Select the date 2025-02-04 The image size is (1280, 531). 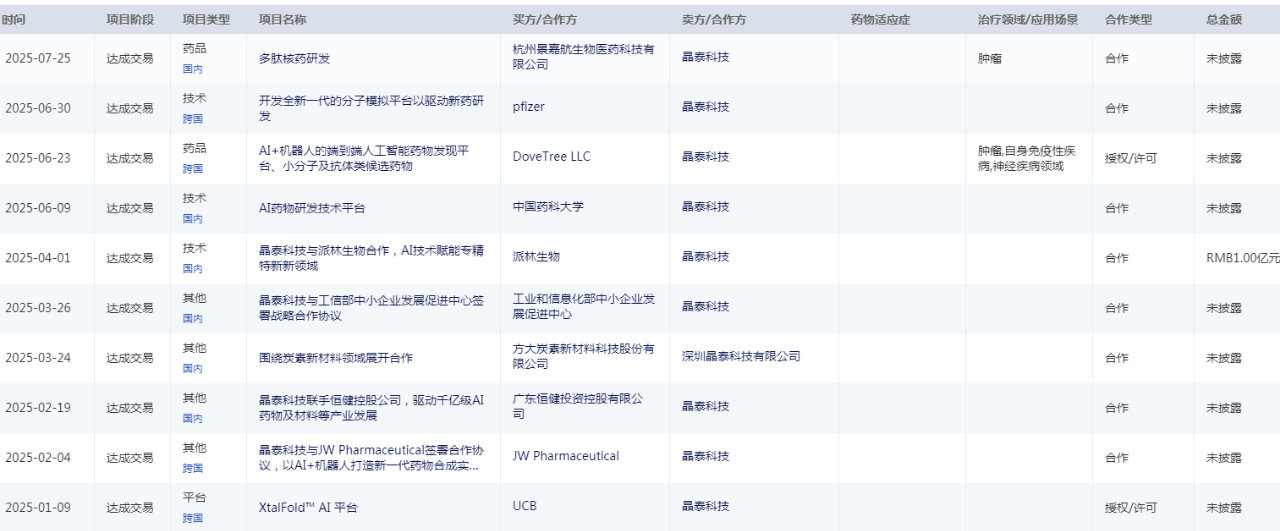pos(38,458)
